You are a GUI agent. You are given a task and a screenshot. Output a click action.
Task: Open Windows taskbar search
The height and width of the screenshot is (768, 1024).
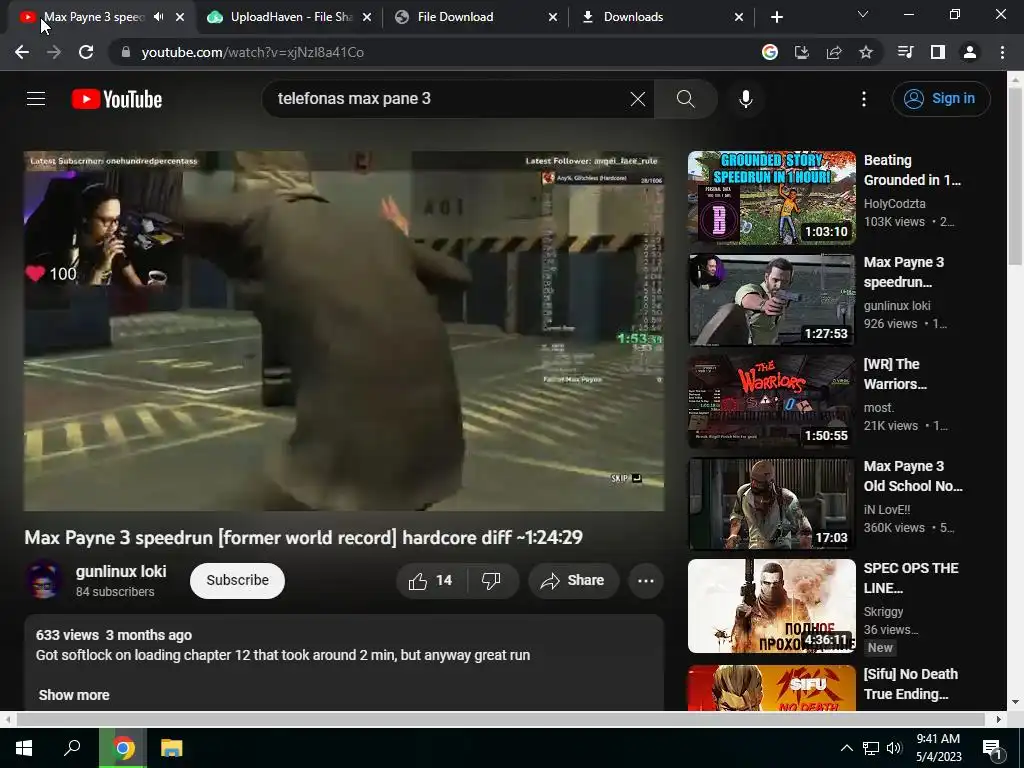pos(72,748)
